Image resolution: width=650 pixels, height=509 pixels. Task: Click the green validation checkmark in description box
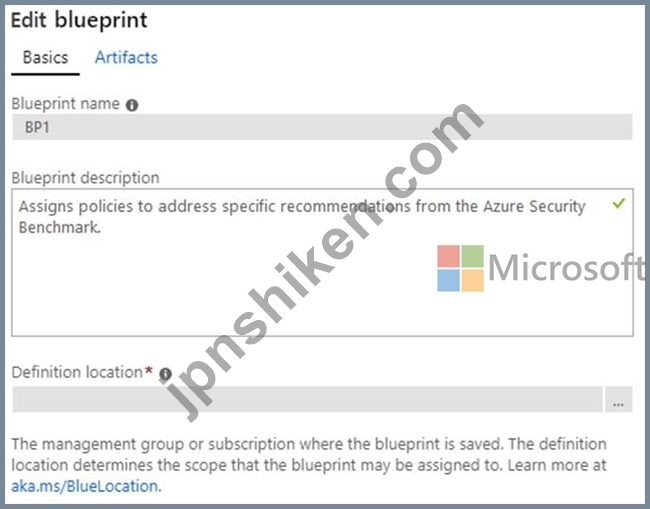point(618,204)
